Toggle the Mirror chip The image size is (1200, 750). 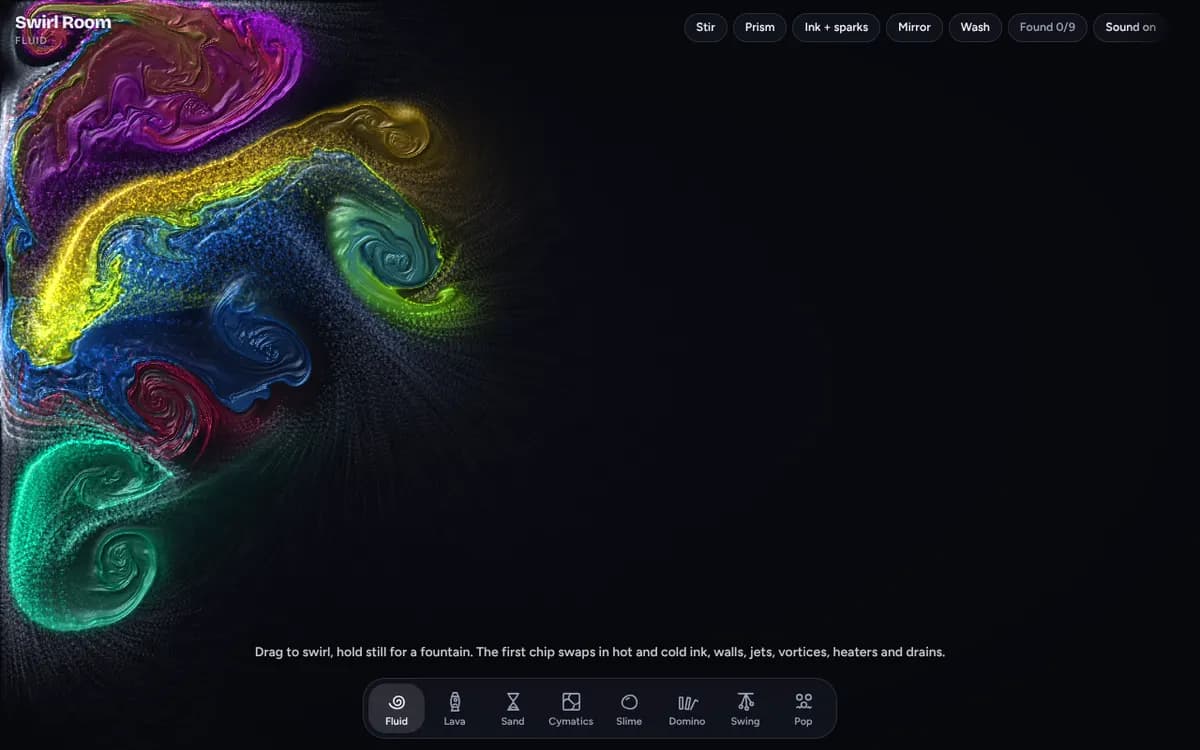[914, 27]
